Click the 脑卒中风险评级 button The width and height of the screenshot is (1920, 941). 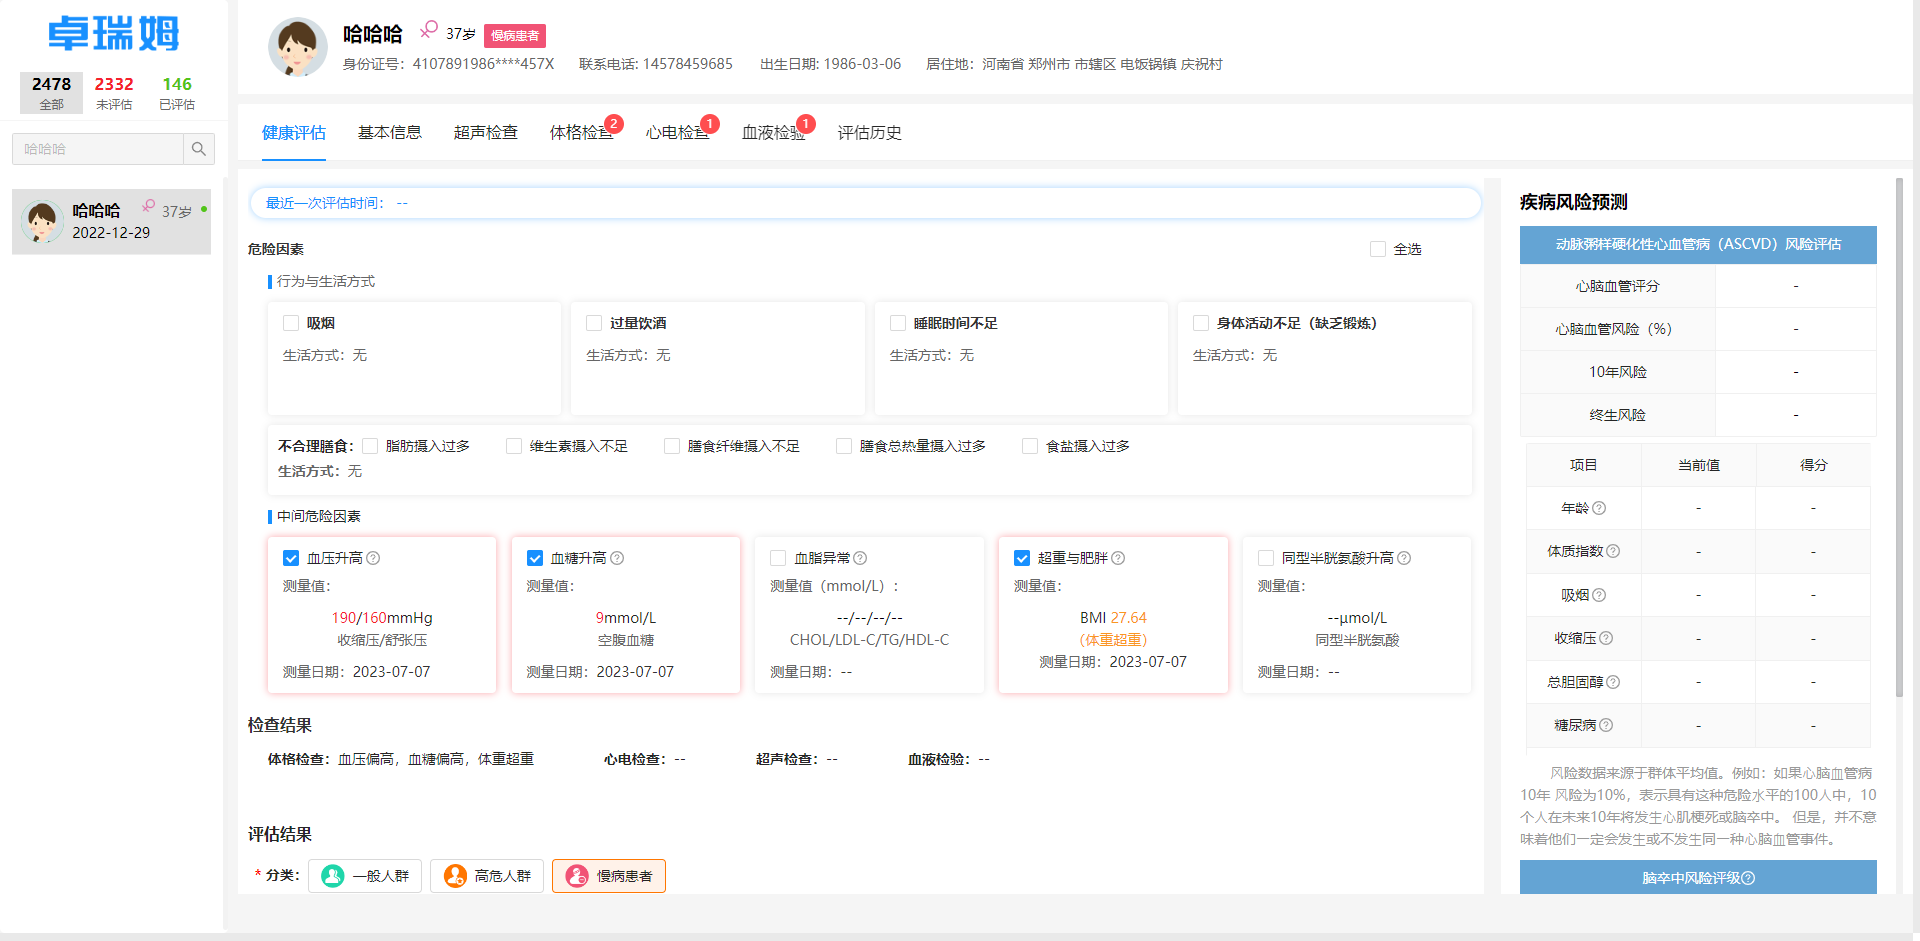1697,877
